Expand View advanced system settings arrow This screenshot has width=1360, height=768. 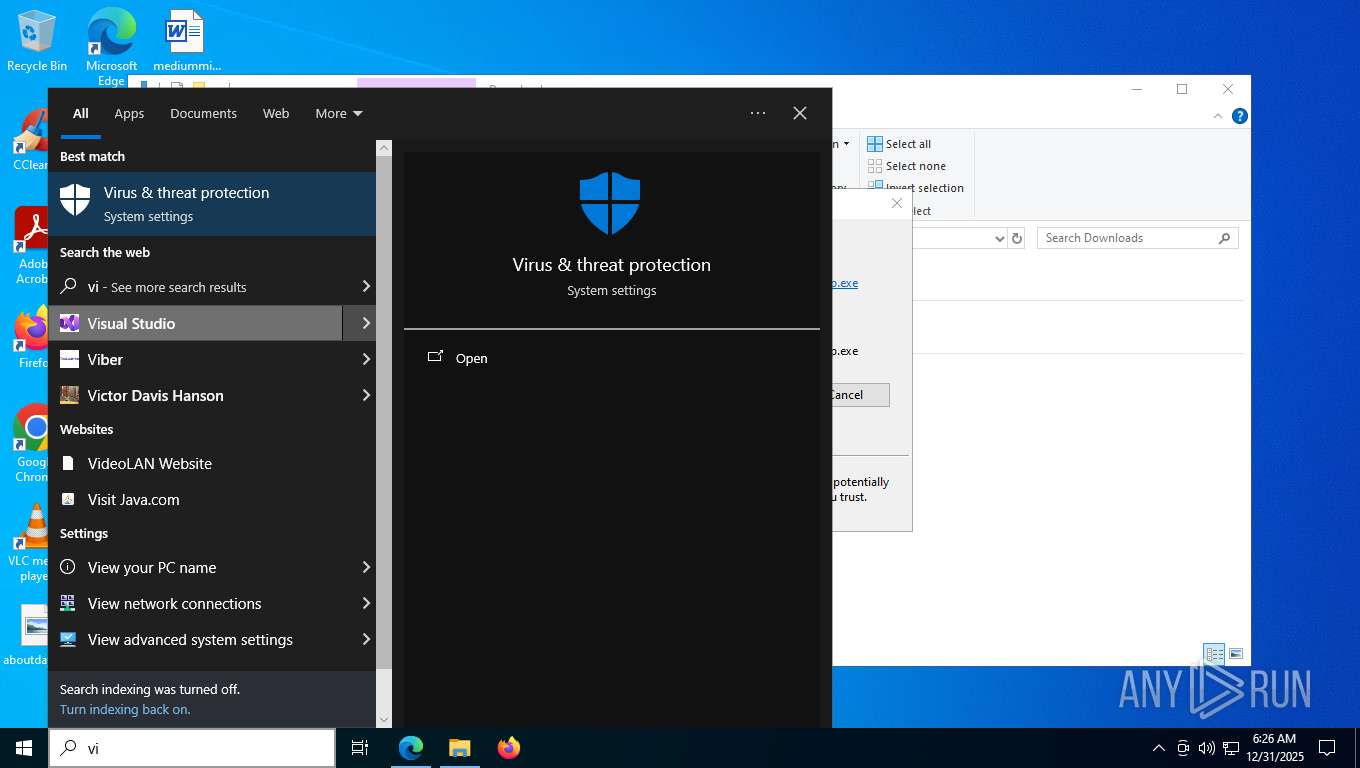pos(366,639)
